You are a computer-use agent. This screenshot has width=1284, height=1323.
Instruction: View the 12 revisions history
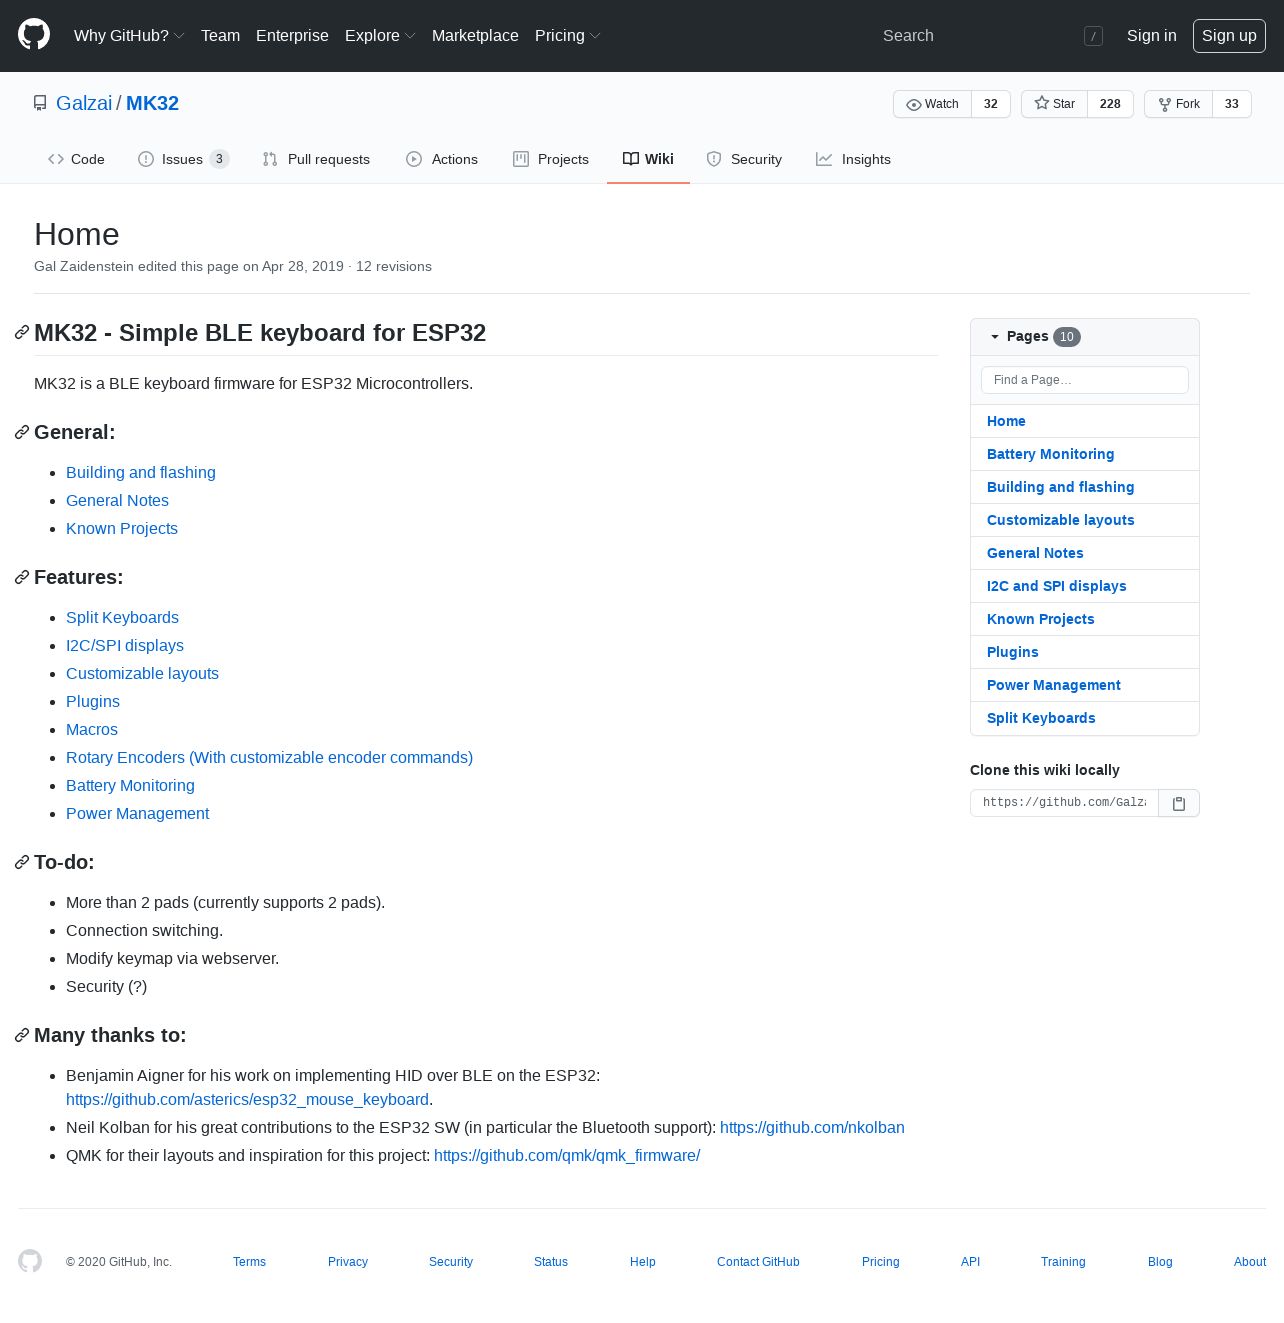coord(394,266)
